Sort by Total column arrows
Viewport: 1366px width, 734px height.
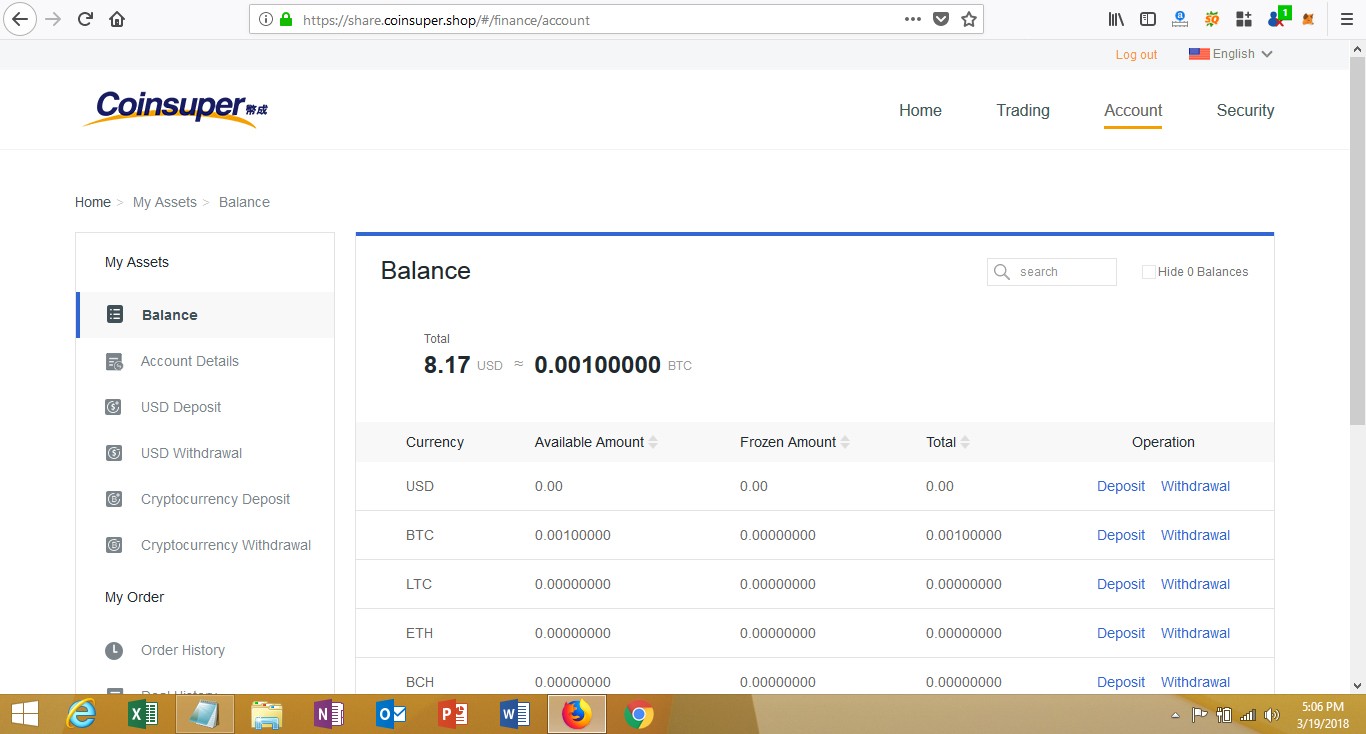(x=965, y=442)
